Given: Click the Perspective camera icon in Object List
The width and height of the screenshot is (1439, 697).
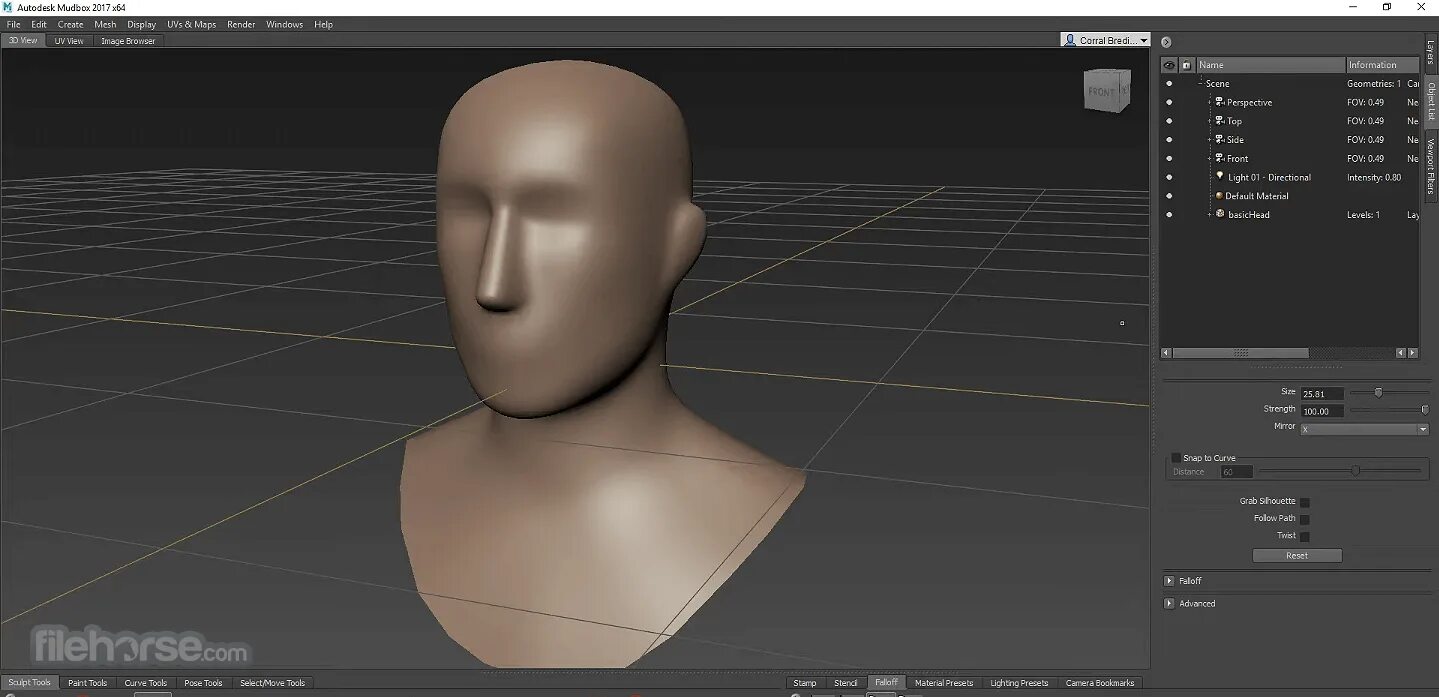Looking at the screenshot, I should [1220, 102].
